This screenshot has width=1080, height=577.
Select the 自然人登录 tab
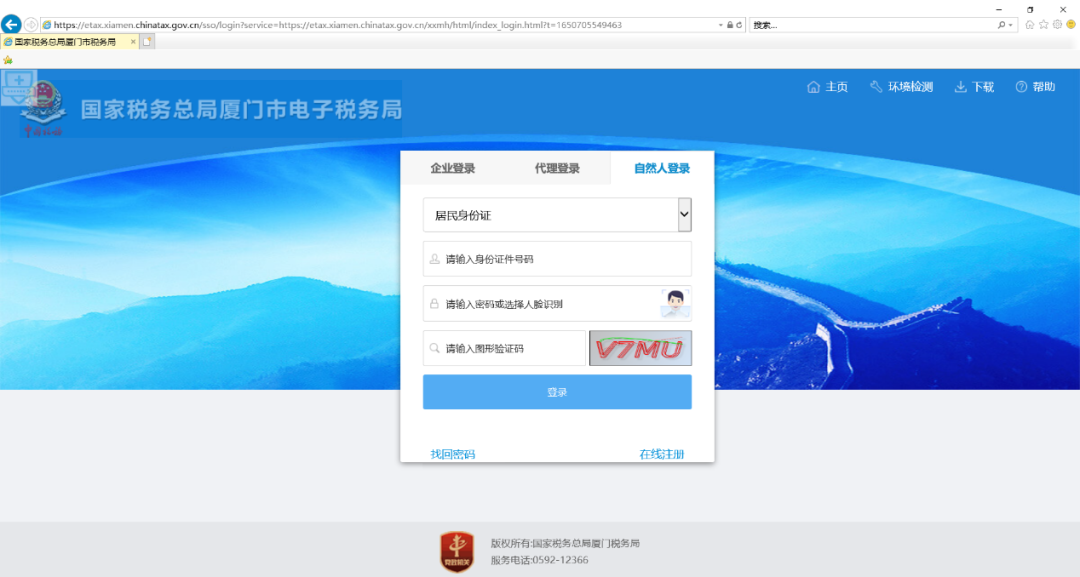click(662, 168)
